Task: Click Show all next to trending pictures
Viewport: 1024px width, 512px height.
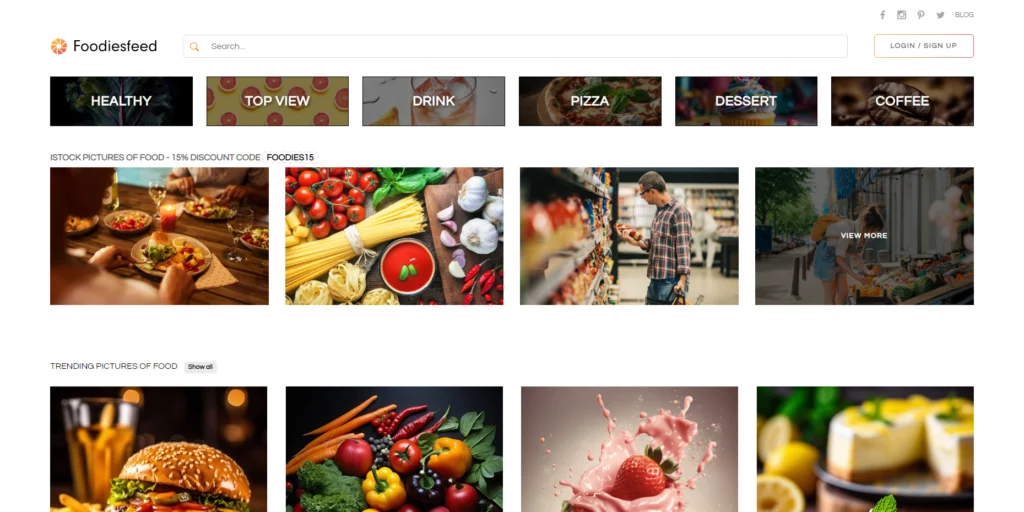Action: click(200, 367)
